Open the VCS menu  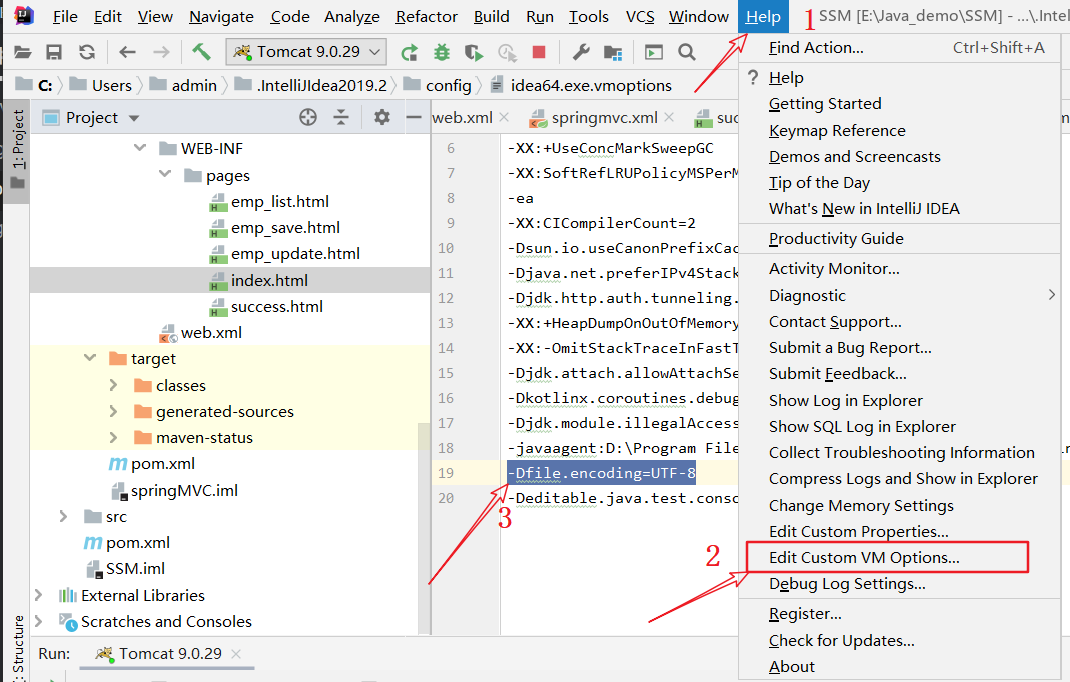(x=640, y=16)
